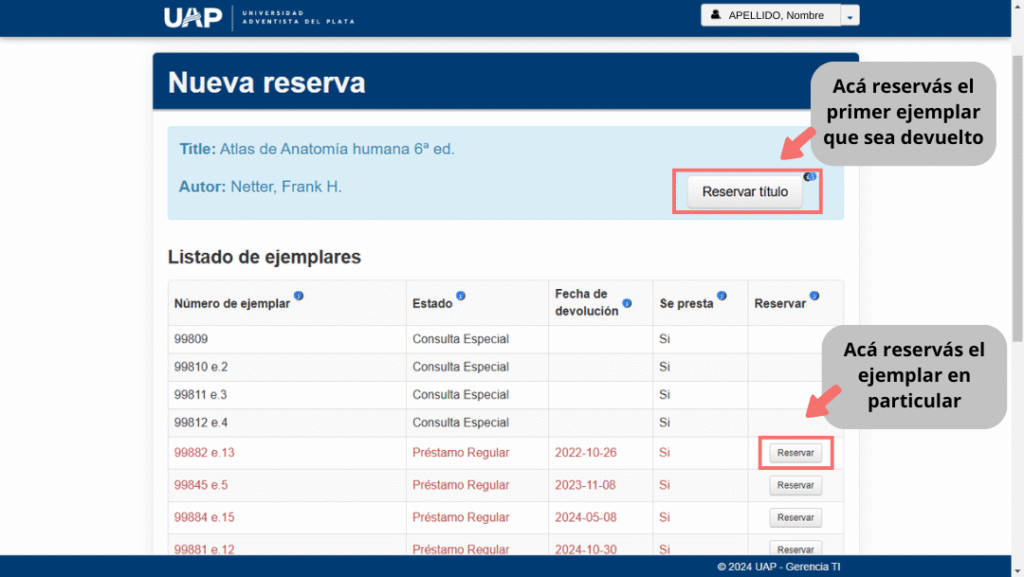This screenshot has width=1024, height=577.
Task: Expand the user account dropdown arrow
Action: [849, 16]
